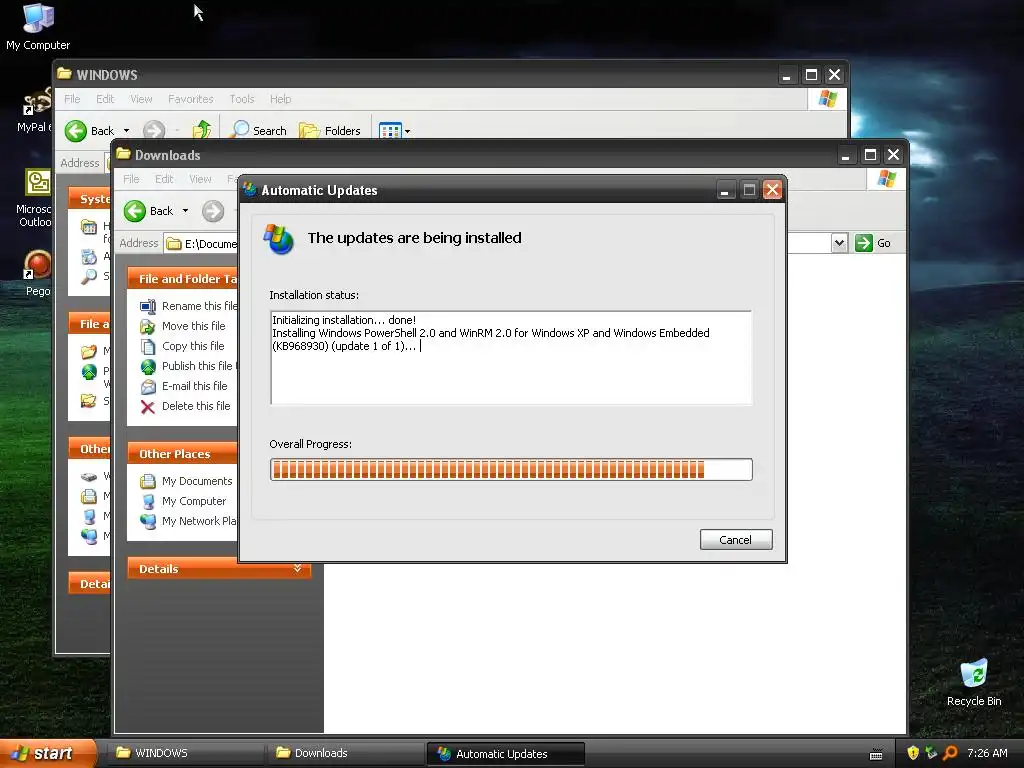Click the keyboard icon on taskbar

pos(876,755)
